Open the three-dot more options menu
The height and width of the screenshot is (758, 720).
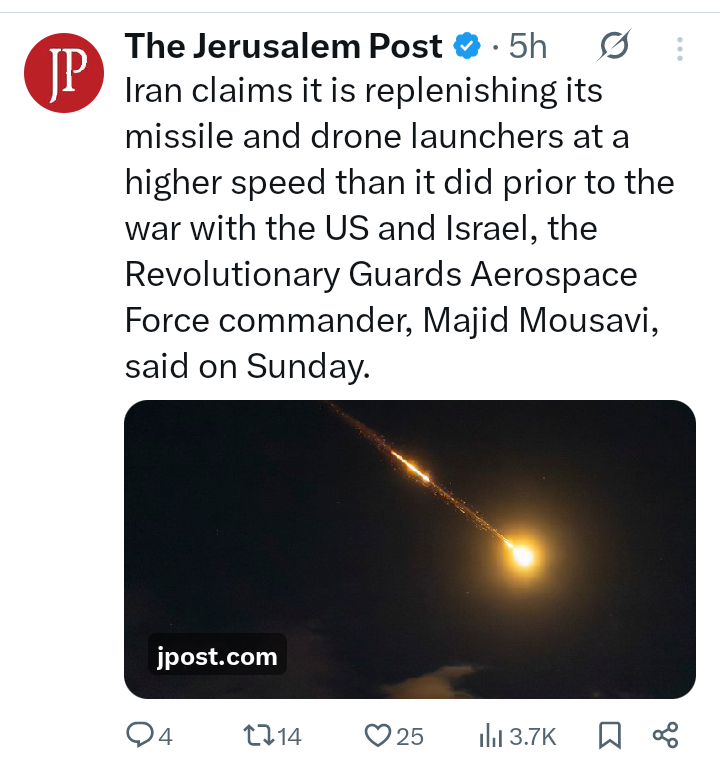tap(680, 48)
